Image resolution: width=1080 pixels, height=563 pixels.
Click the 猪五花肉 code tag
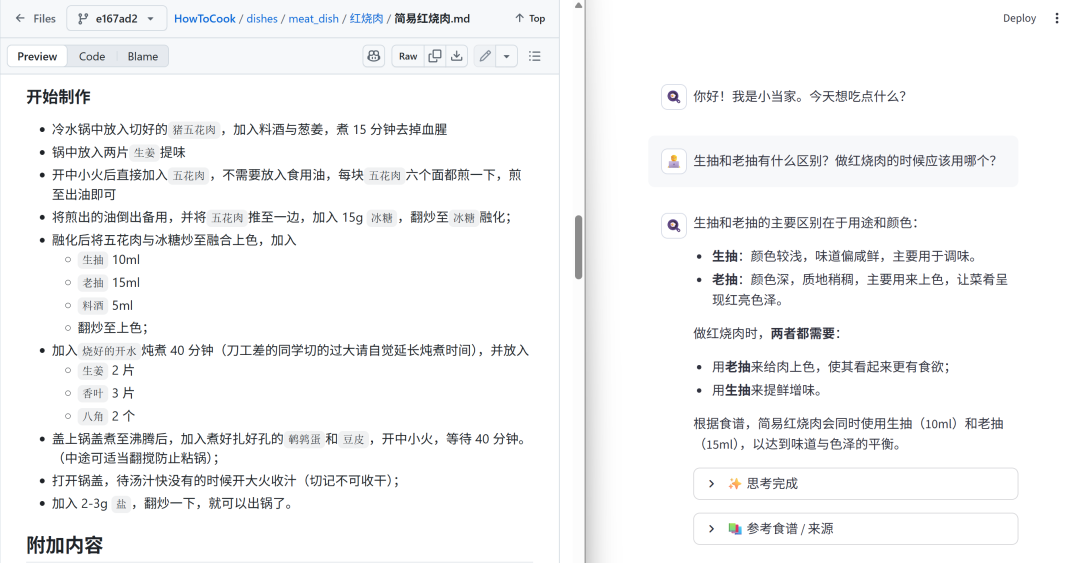194,130
